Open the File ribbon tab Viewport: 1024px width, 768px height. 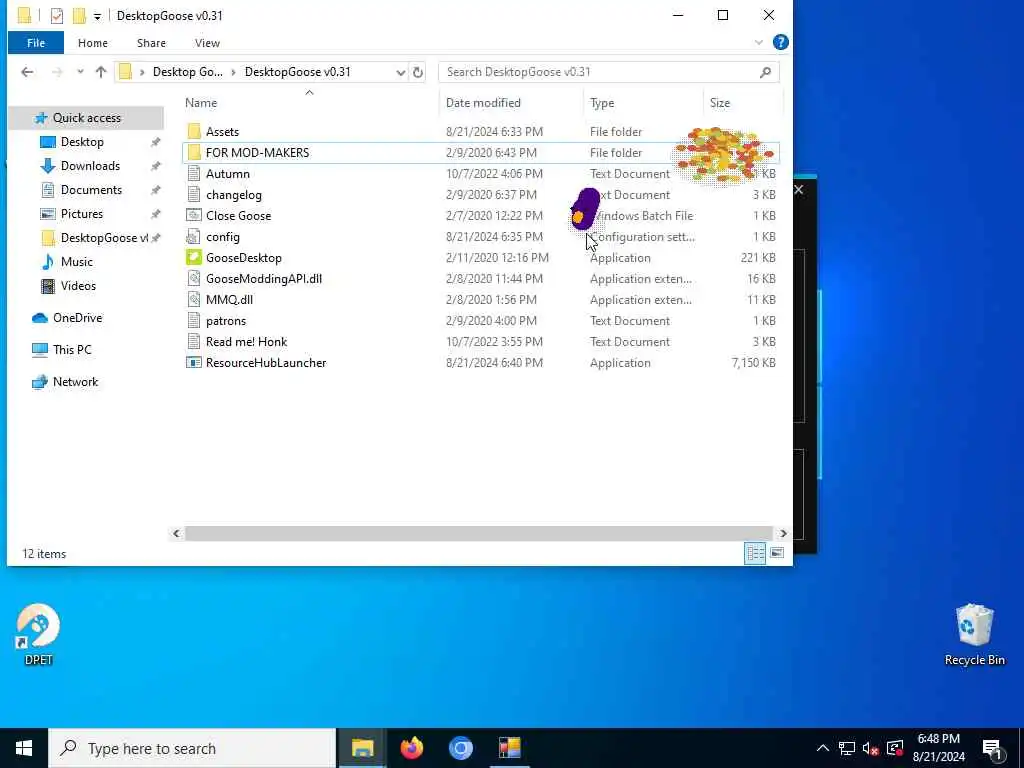(x=36, y=43)
